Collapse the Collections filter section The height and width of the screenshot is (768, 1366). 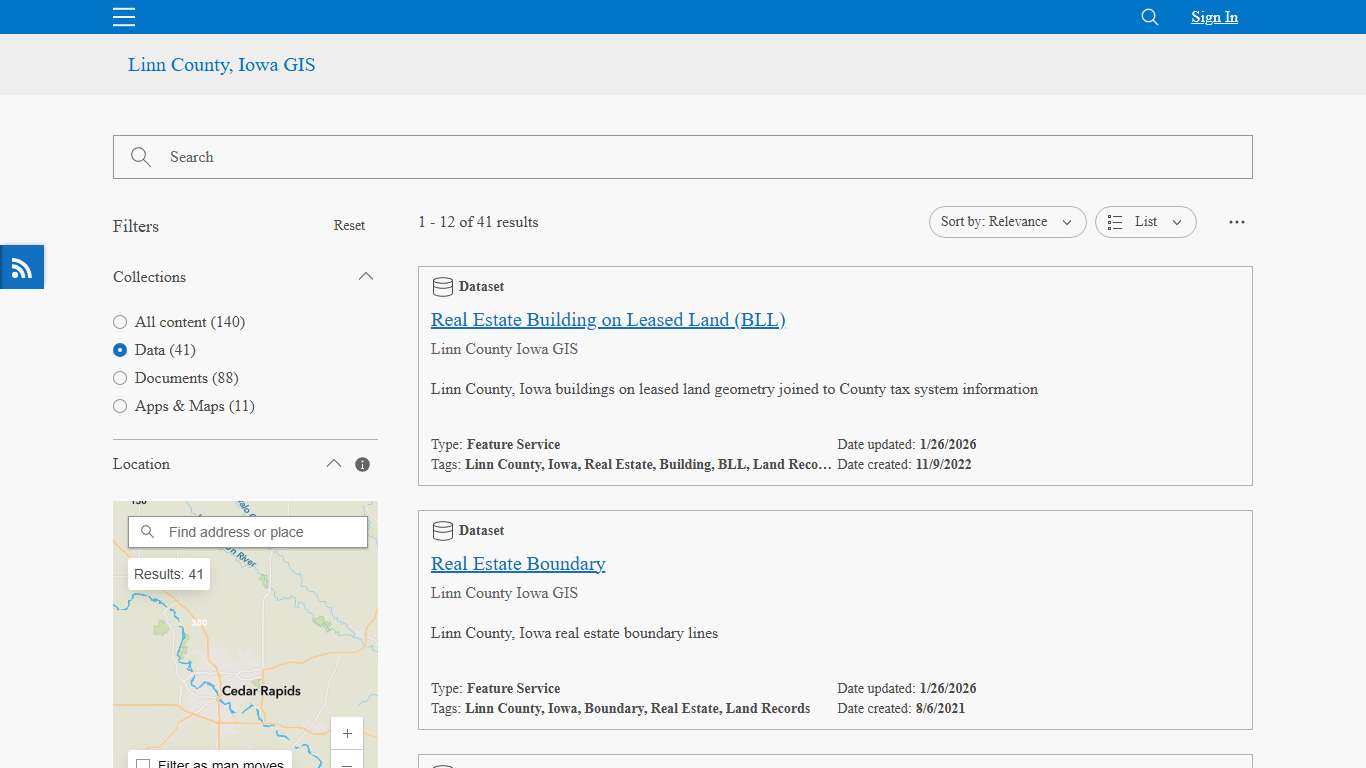(x=366, y=276)
